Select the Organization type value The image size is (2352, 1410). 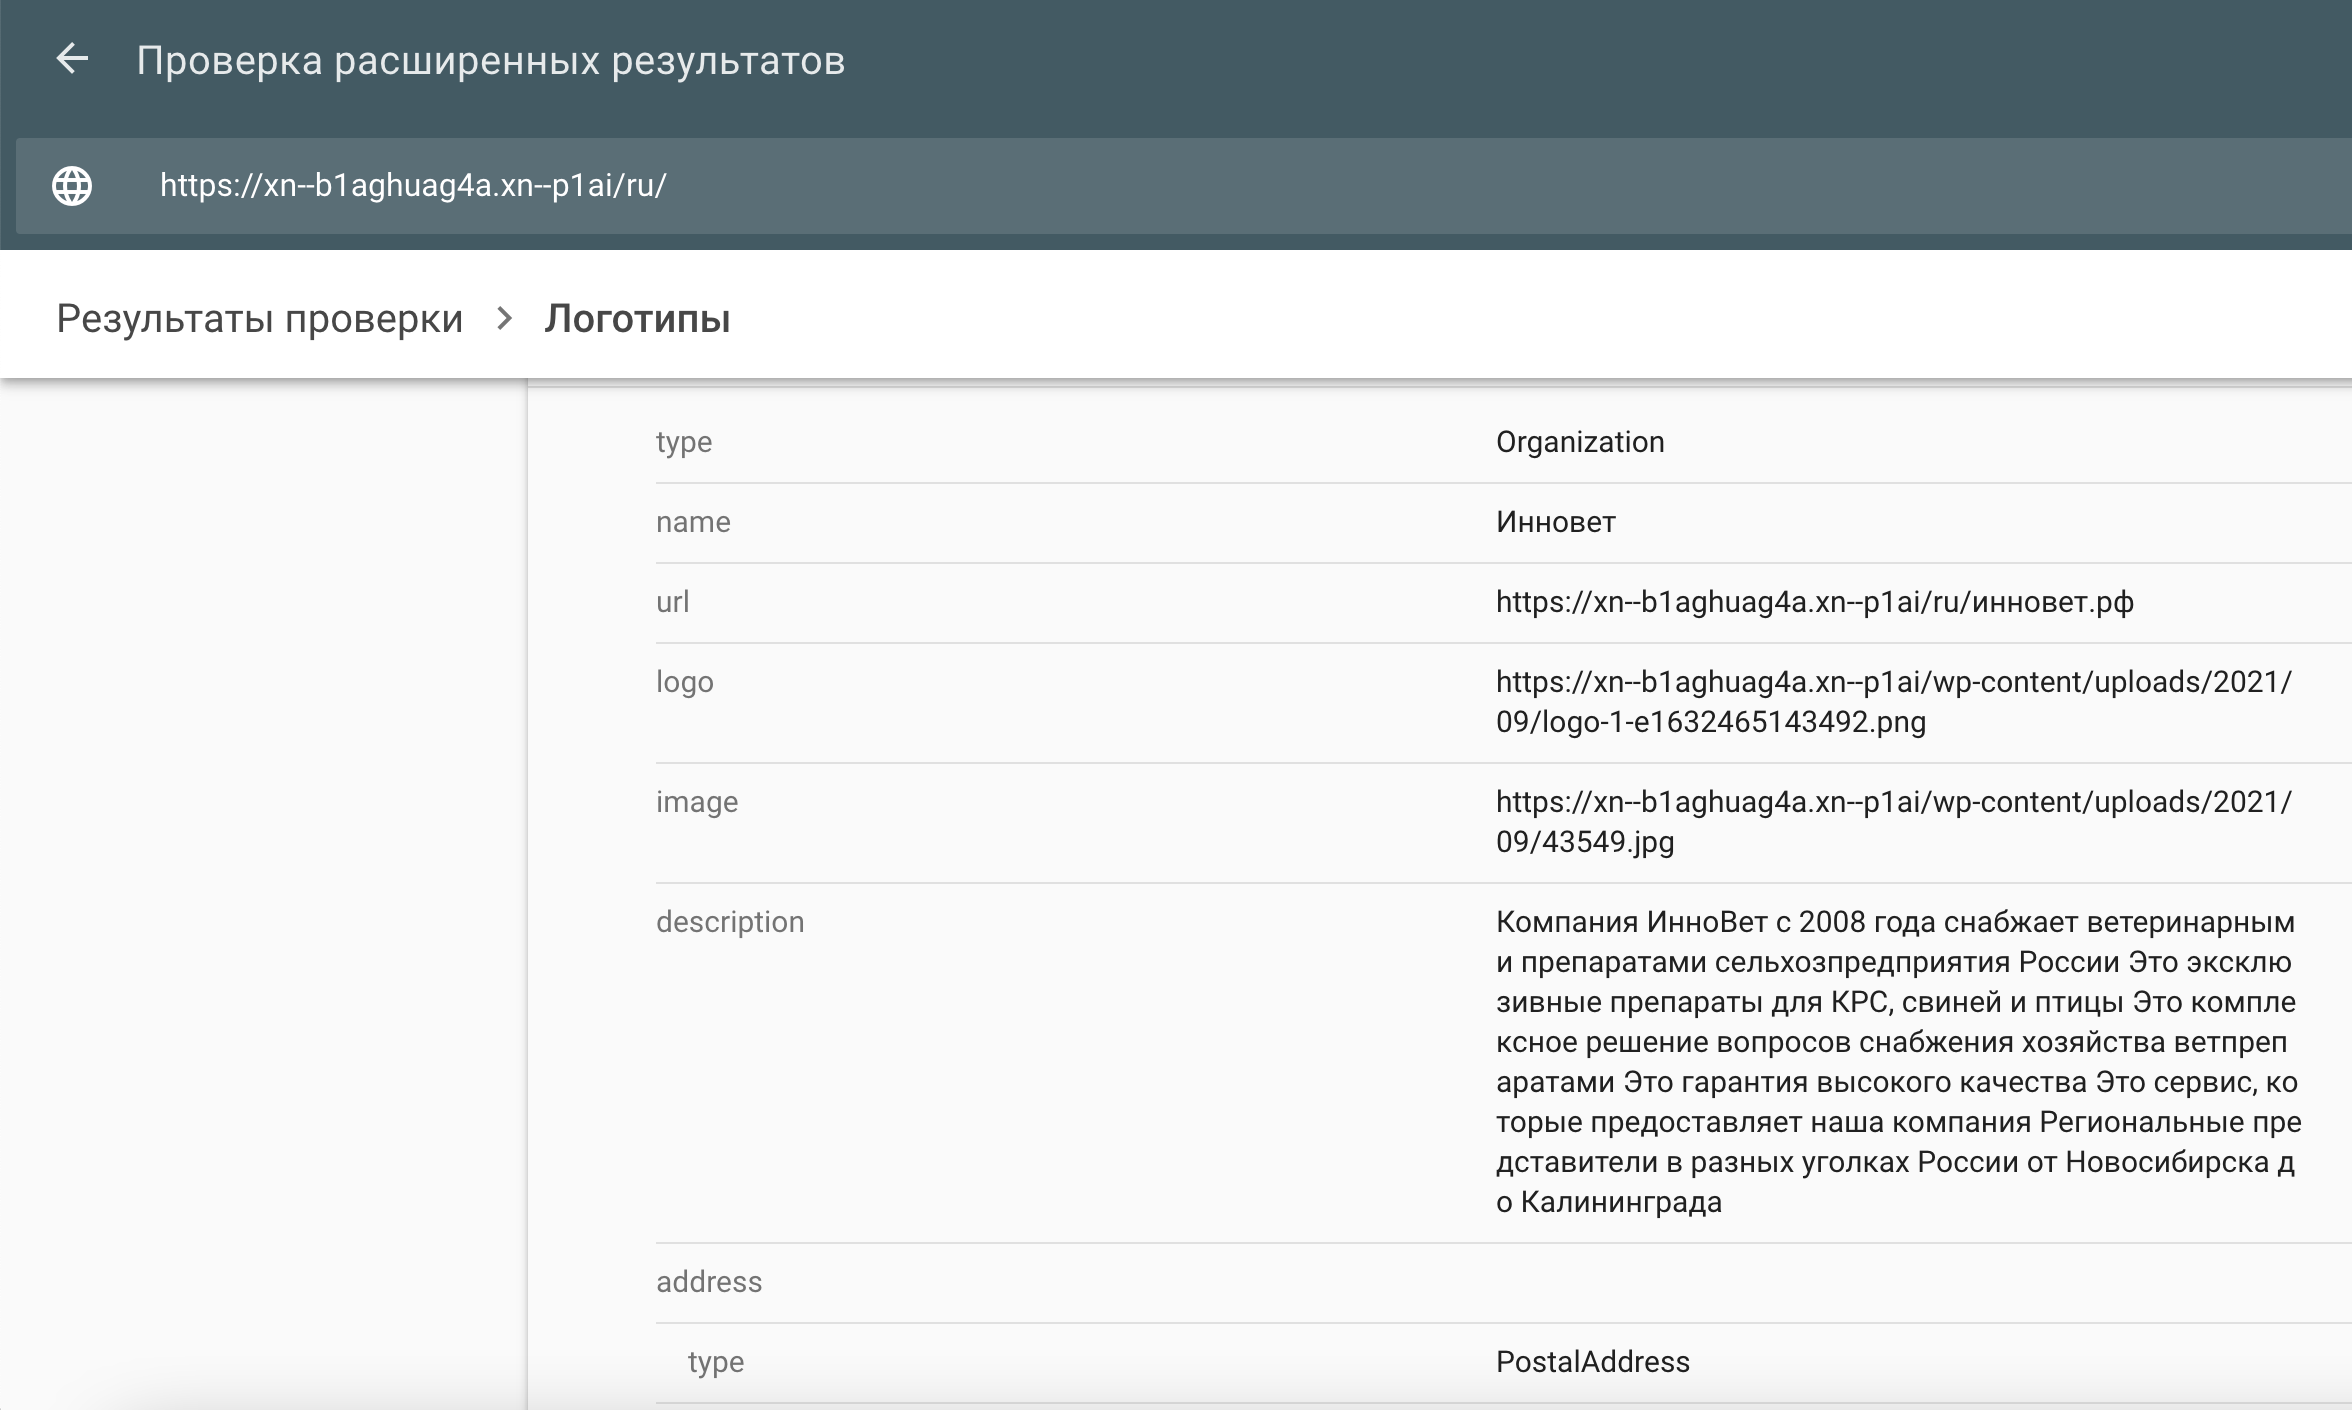1580,442
